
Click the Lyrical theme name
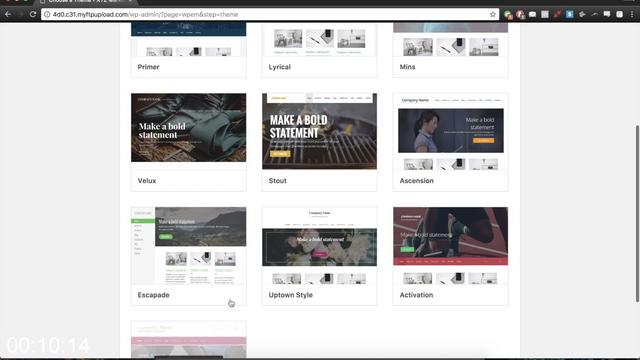(280, 67)
